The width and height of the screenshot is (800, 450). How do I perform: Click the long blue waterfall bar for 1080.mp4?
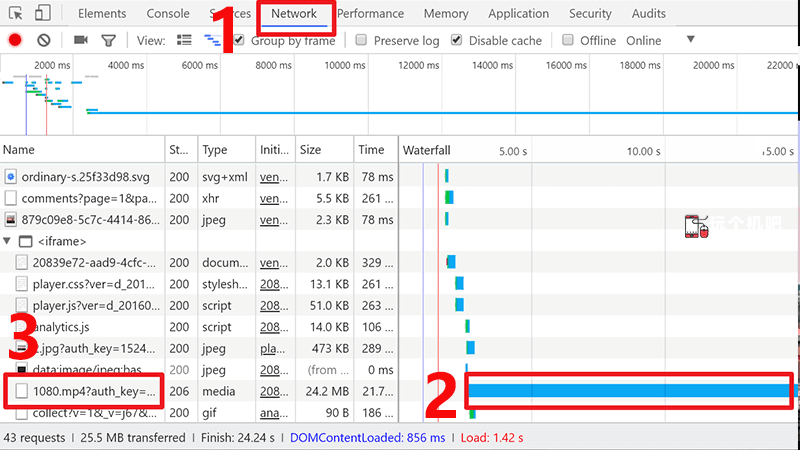[630, 391]
